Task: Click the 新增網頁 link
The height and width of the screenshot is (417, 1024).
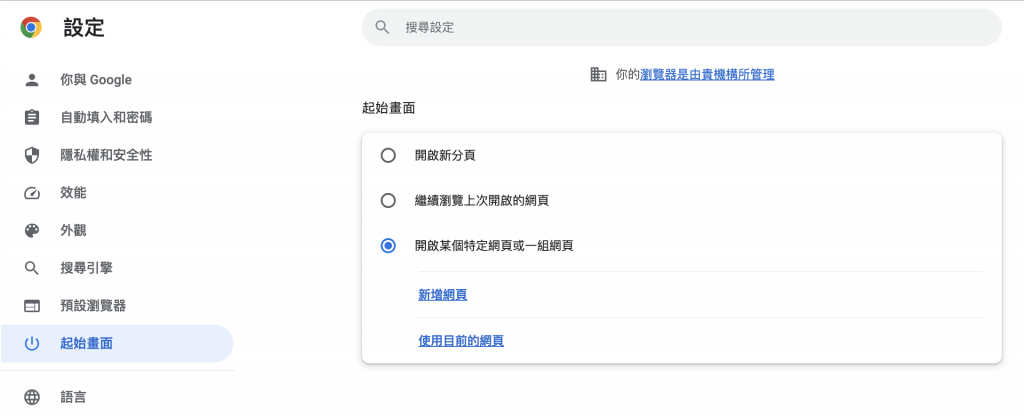Action: click(442, 295)
